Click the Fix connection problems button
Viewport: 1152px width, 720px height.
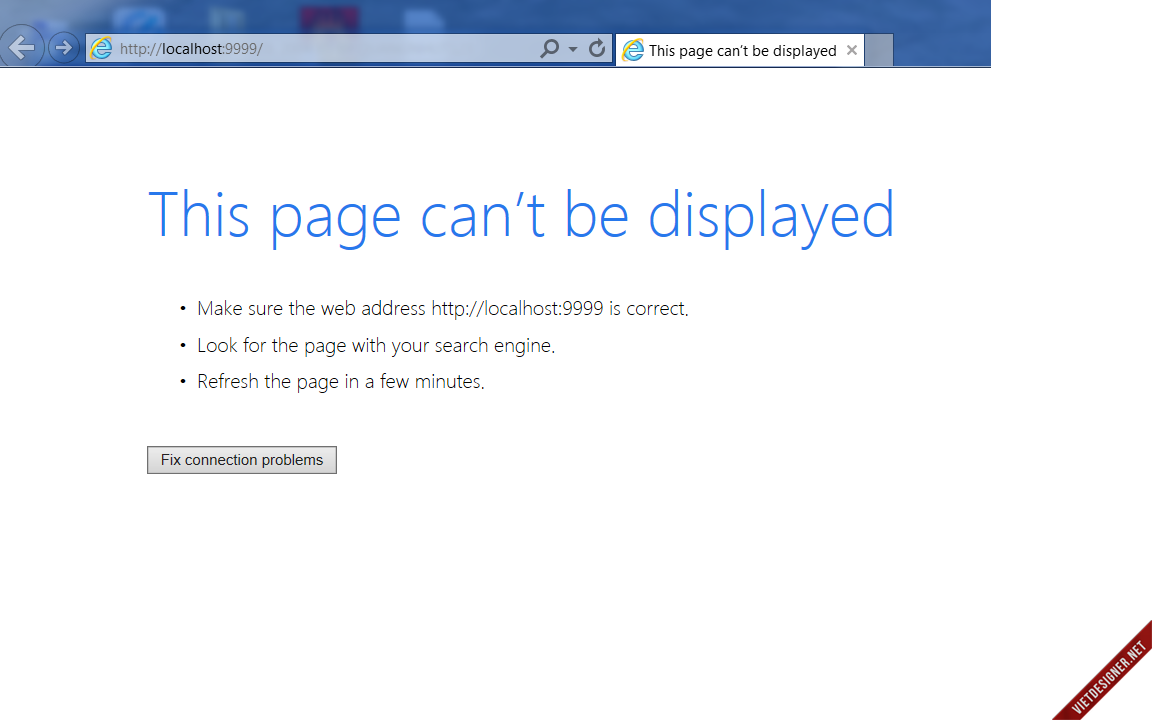point(242,460)
